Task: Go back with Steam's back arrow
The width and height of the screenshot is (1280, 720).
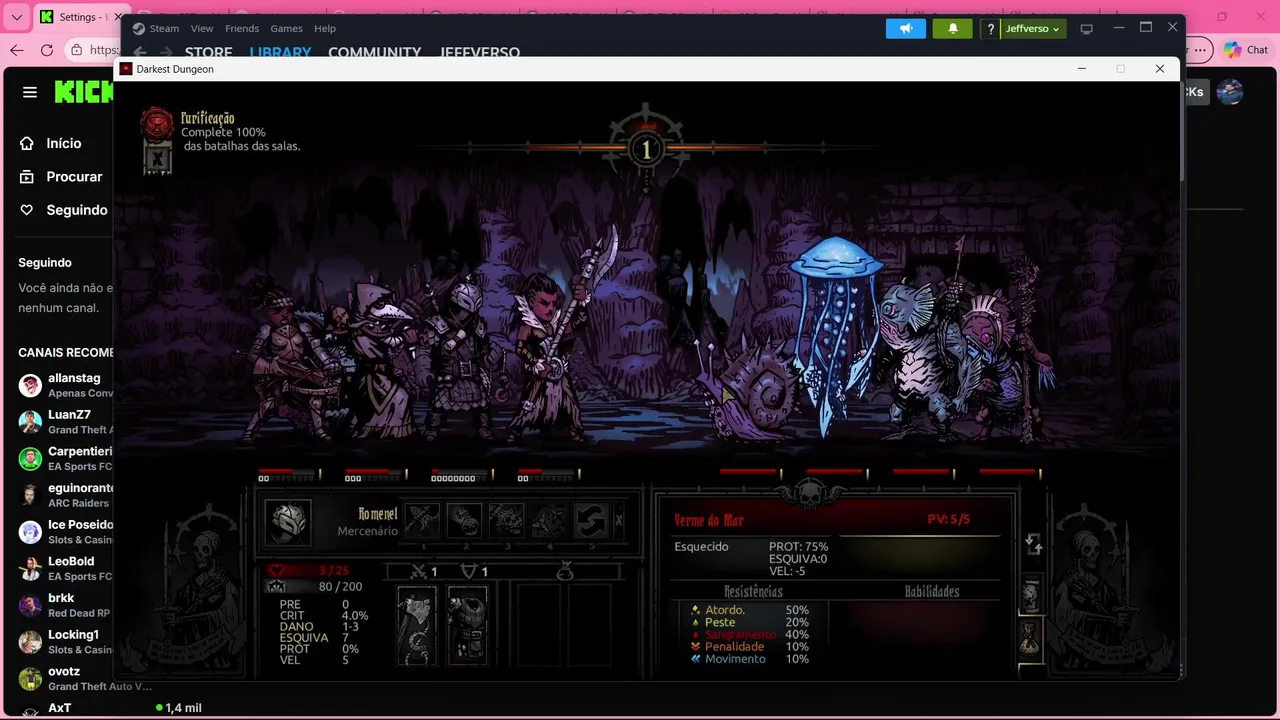Action: click(x=140, y=52)
